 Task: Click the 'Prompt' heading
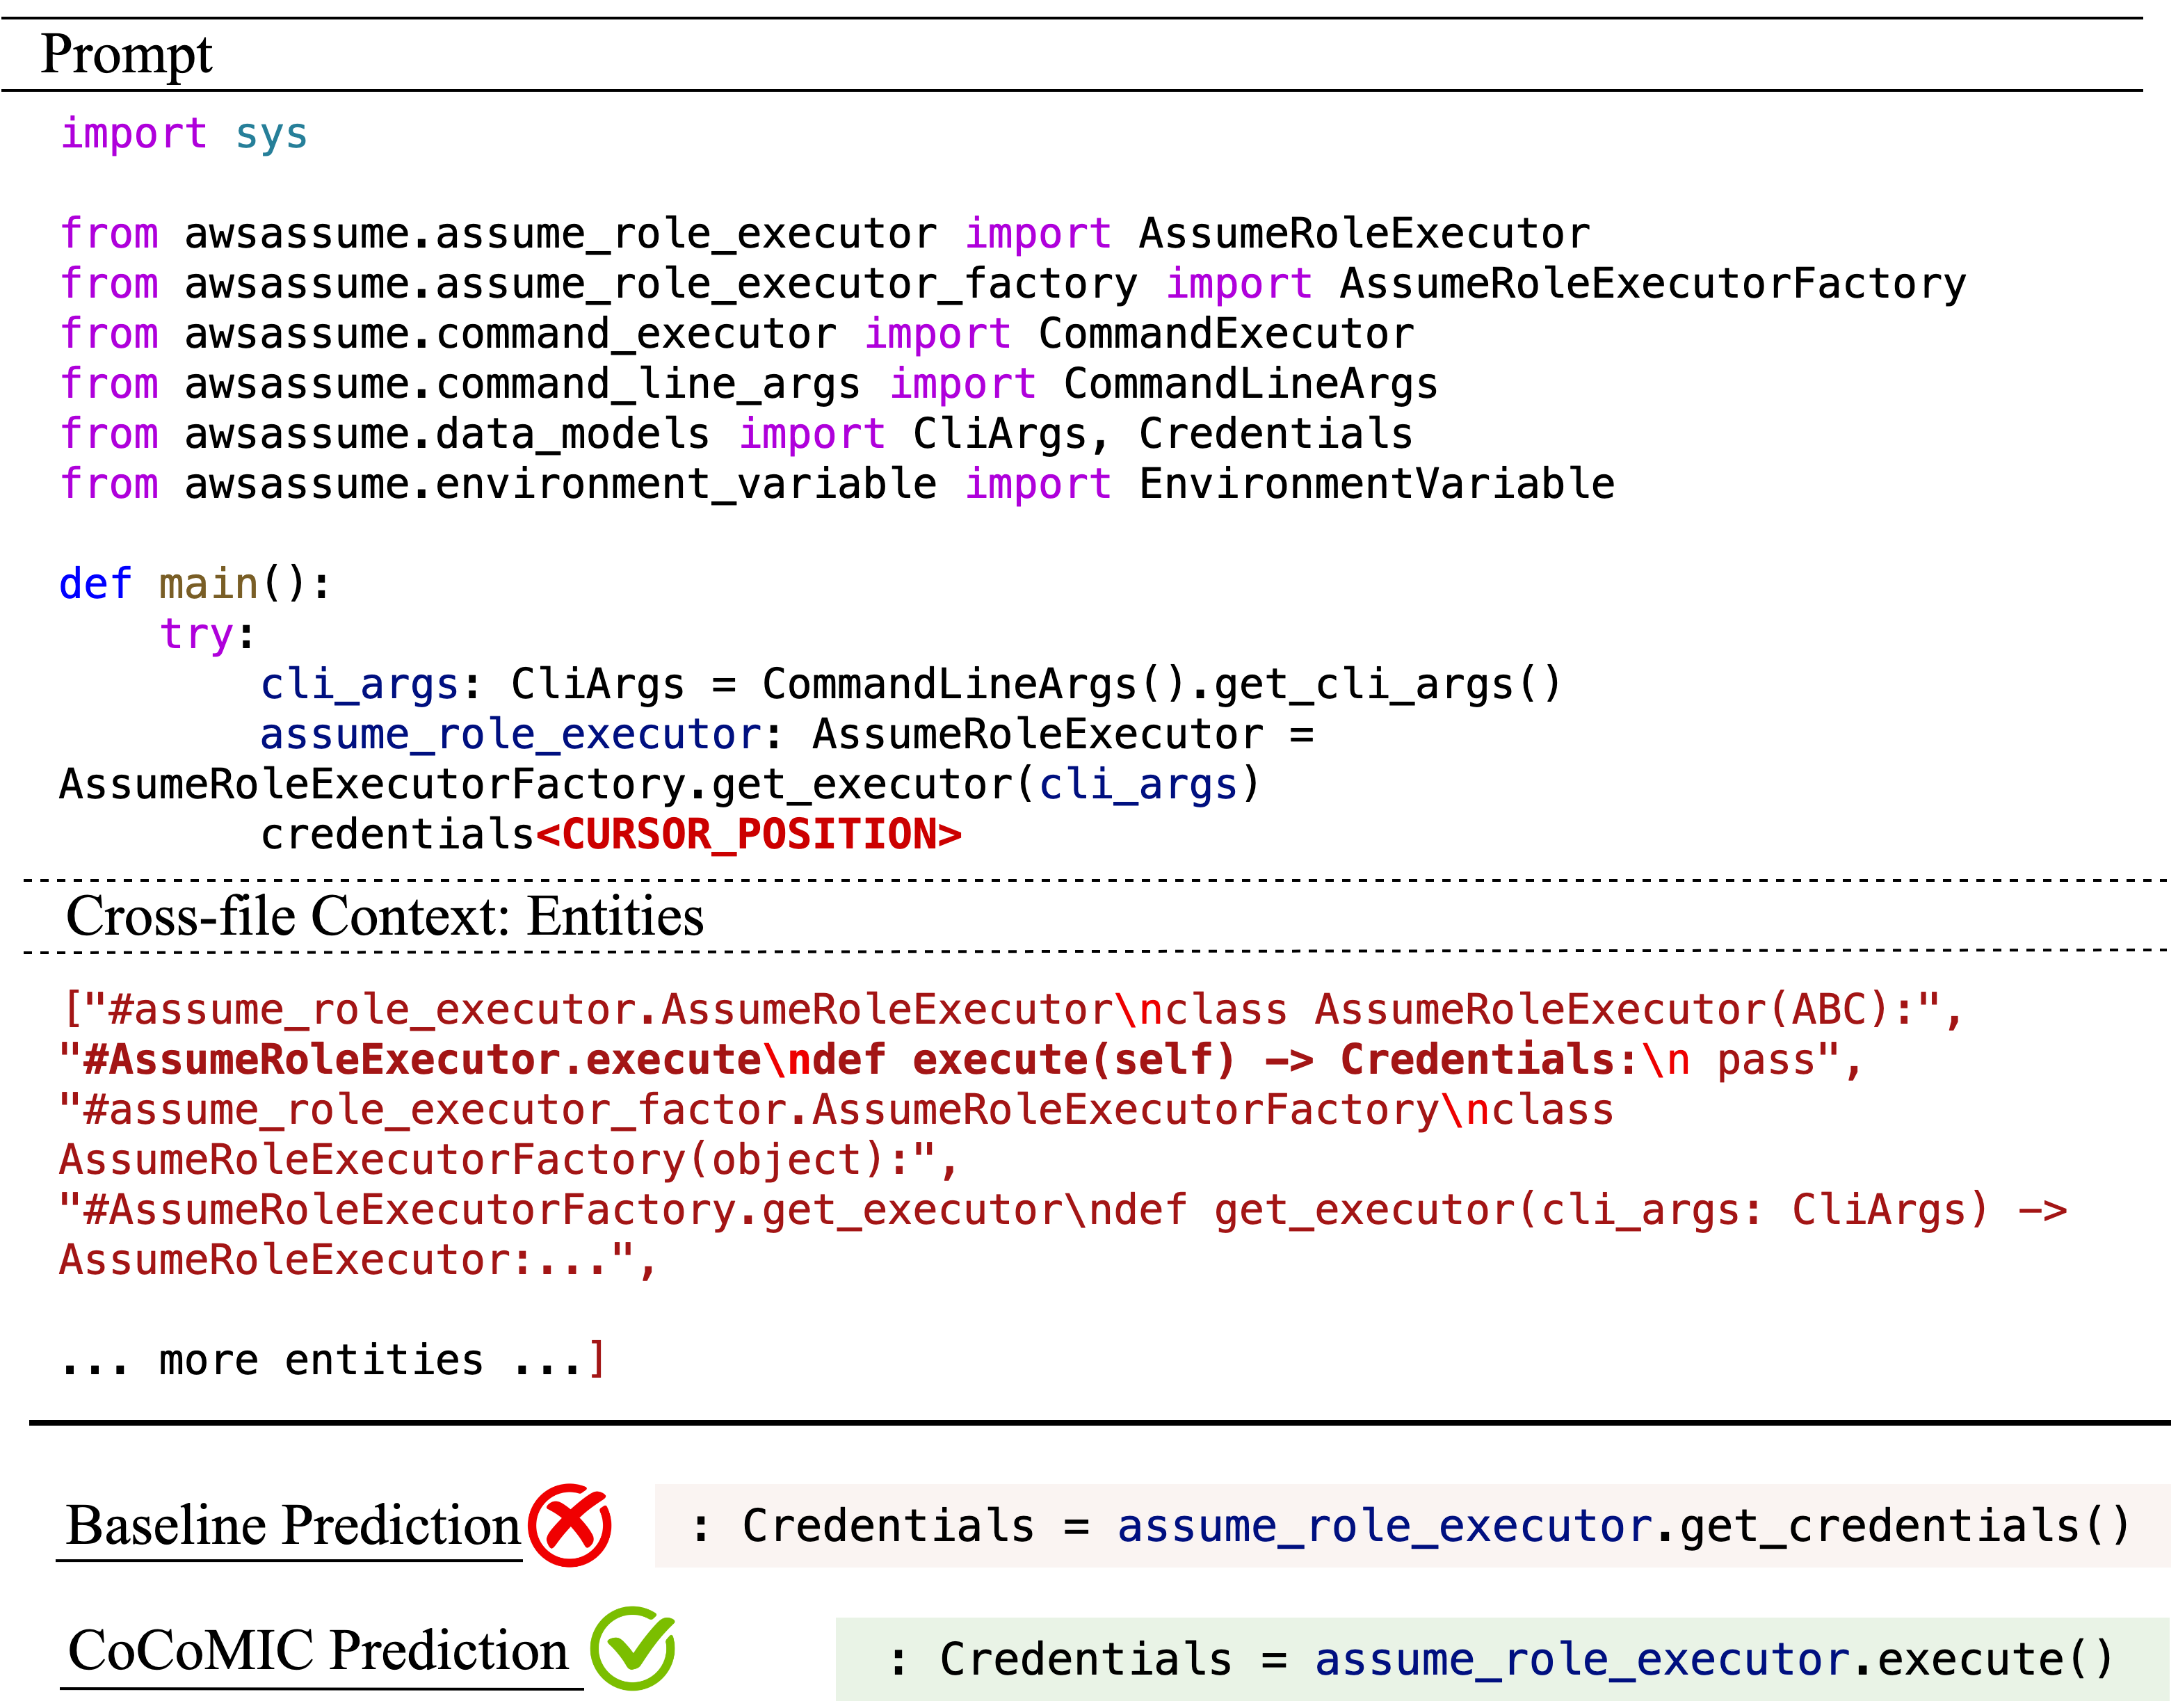(x=126, y=54)
